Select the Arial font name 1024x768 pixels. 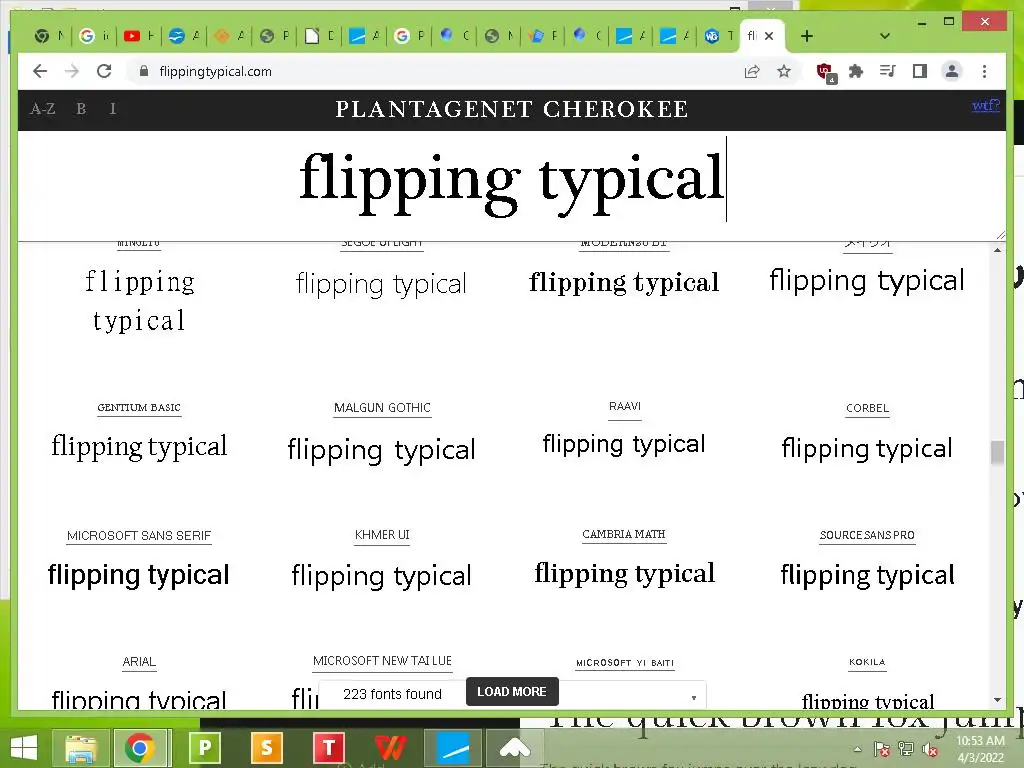[x=139, y=662]
